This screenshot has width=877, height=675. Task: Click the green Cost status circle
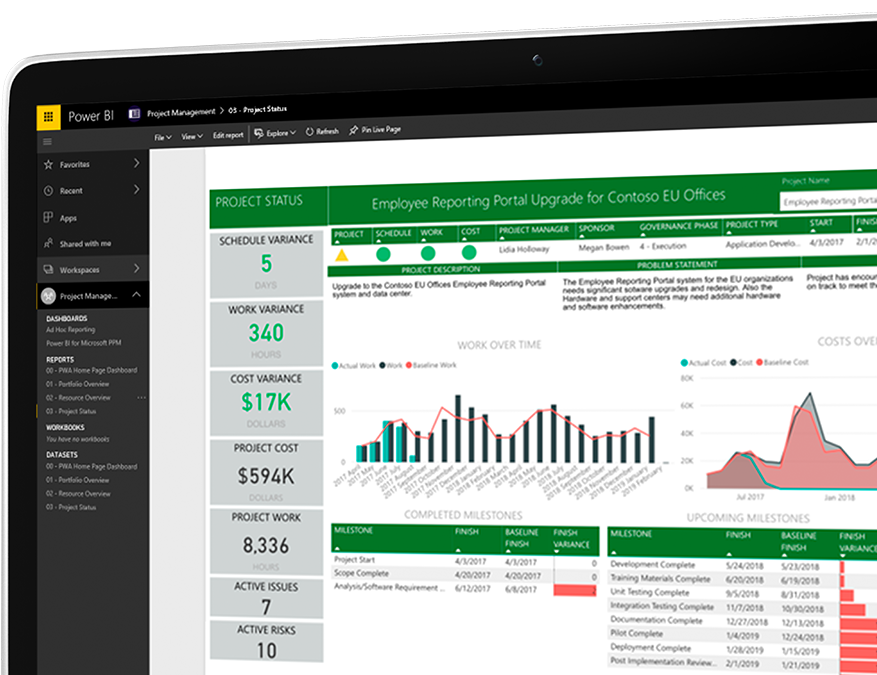tap(469, 252)
